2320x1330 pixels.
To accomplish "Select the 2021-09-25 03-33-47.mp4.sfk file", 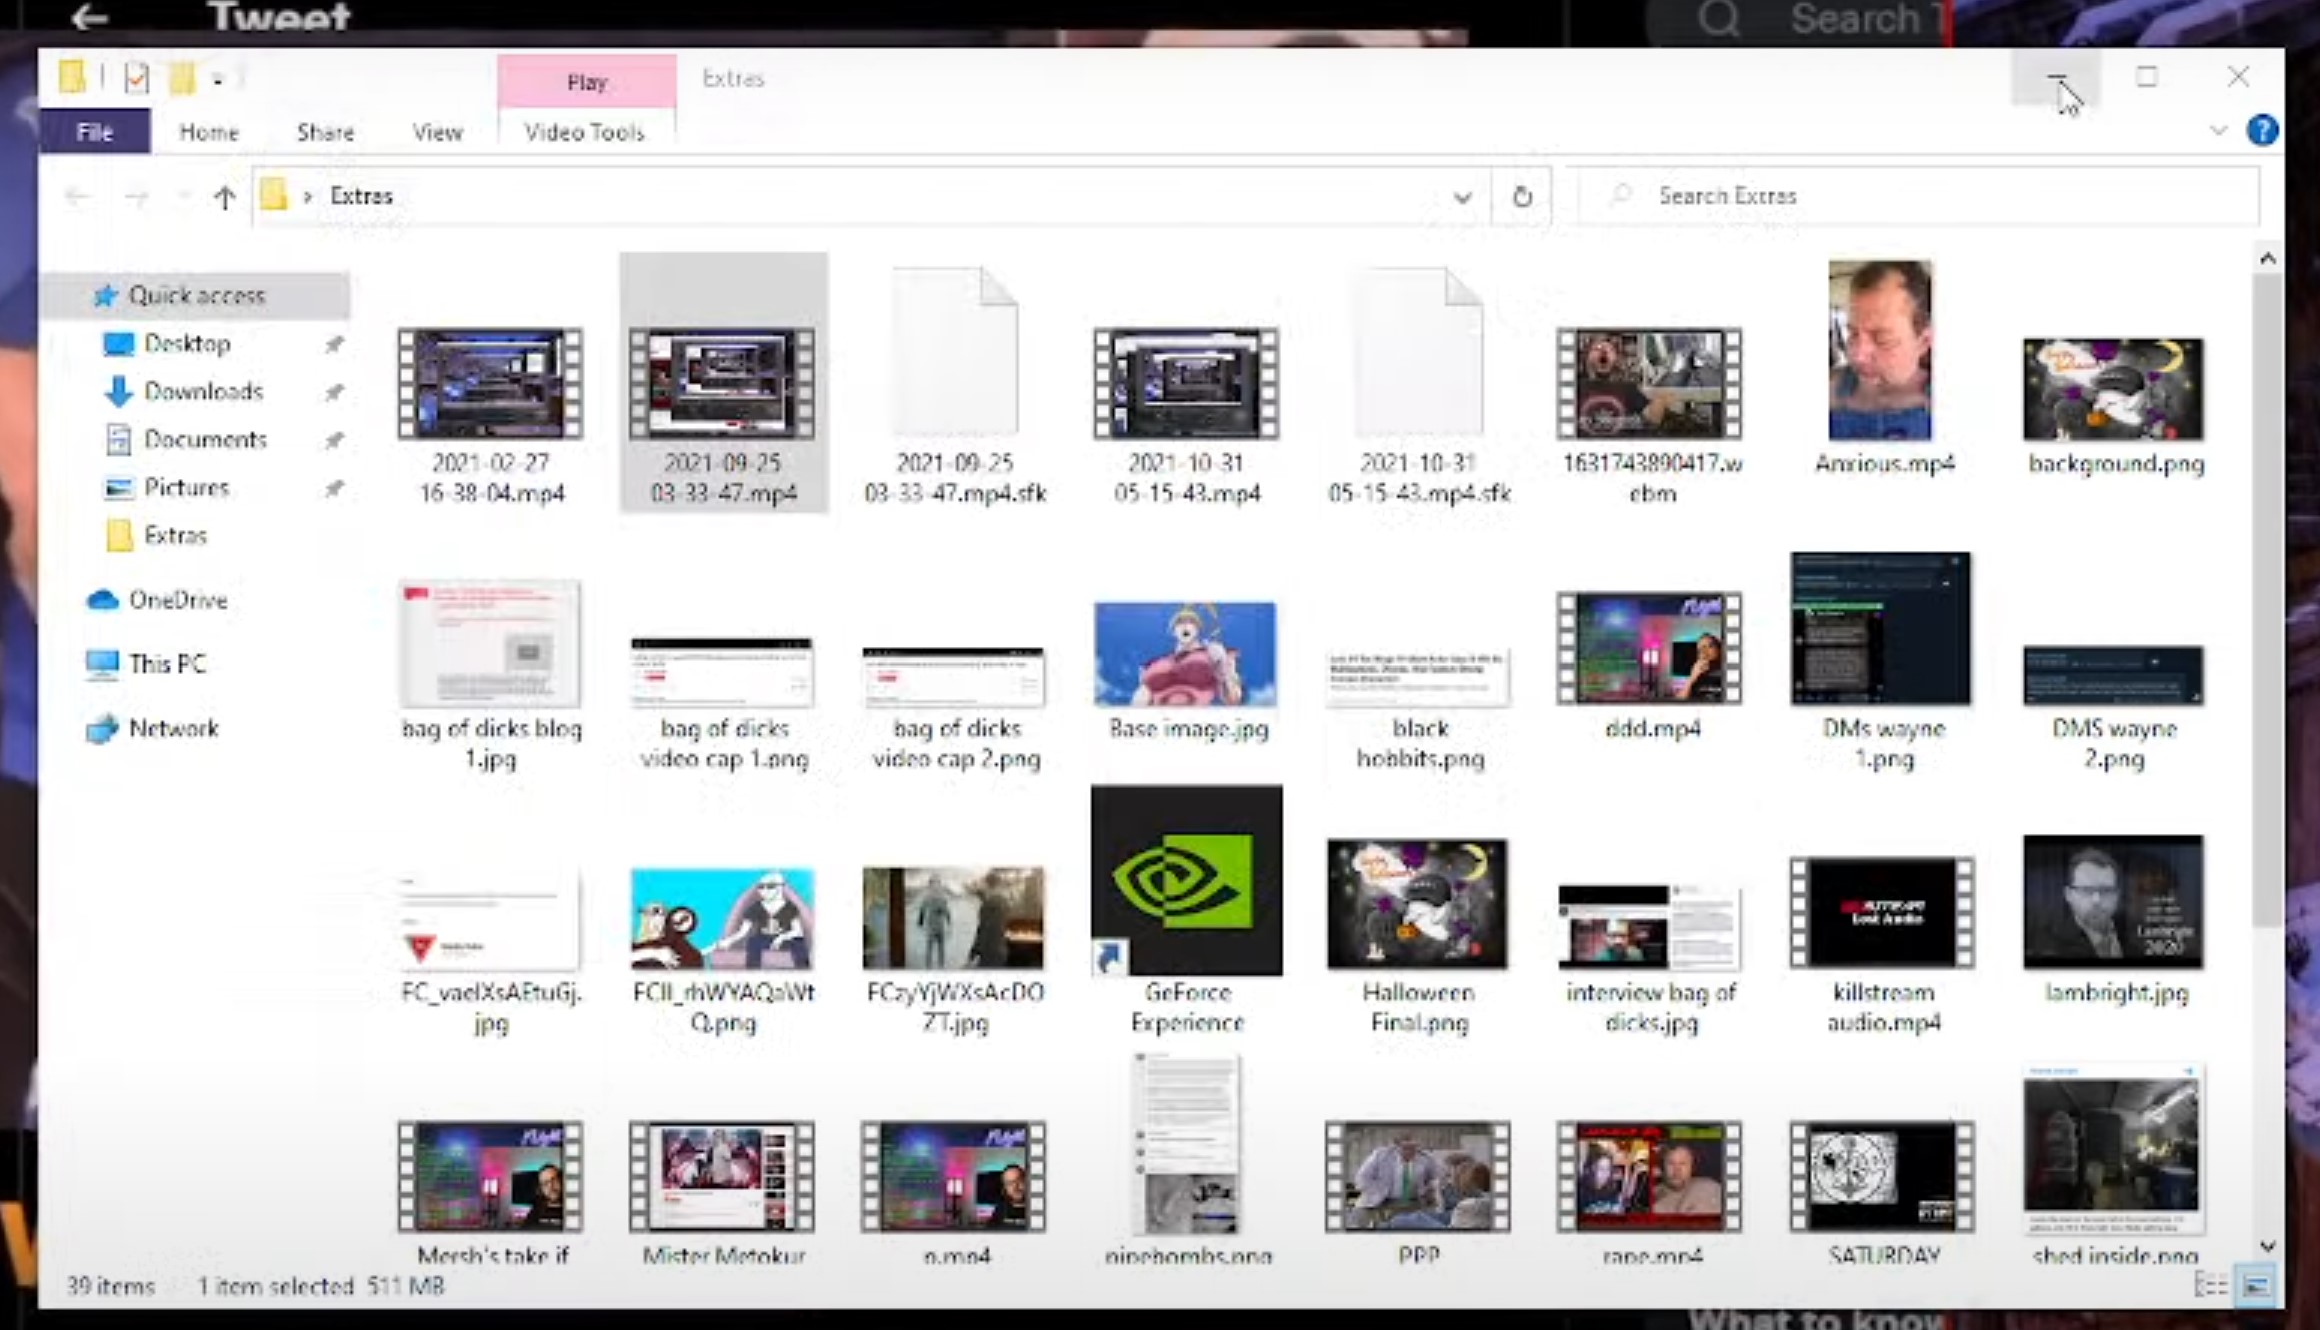I will pos(955,384).
